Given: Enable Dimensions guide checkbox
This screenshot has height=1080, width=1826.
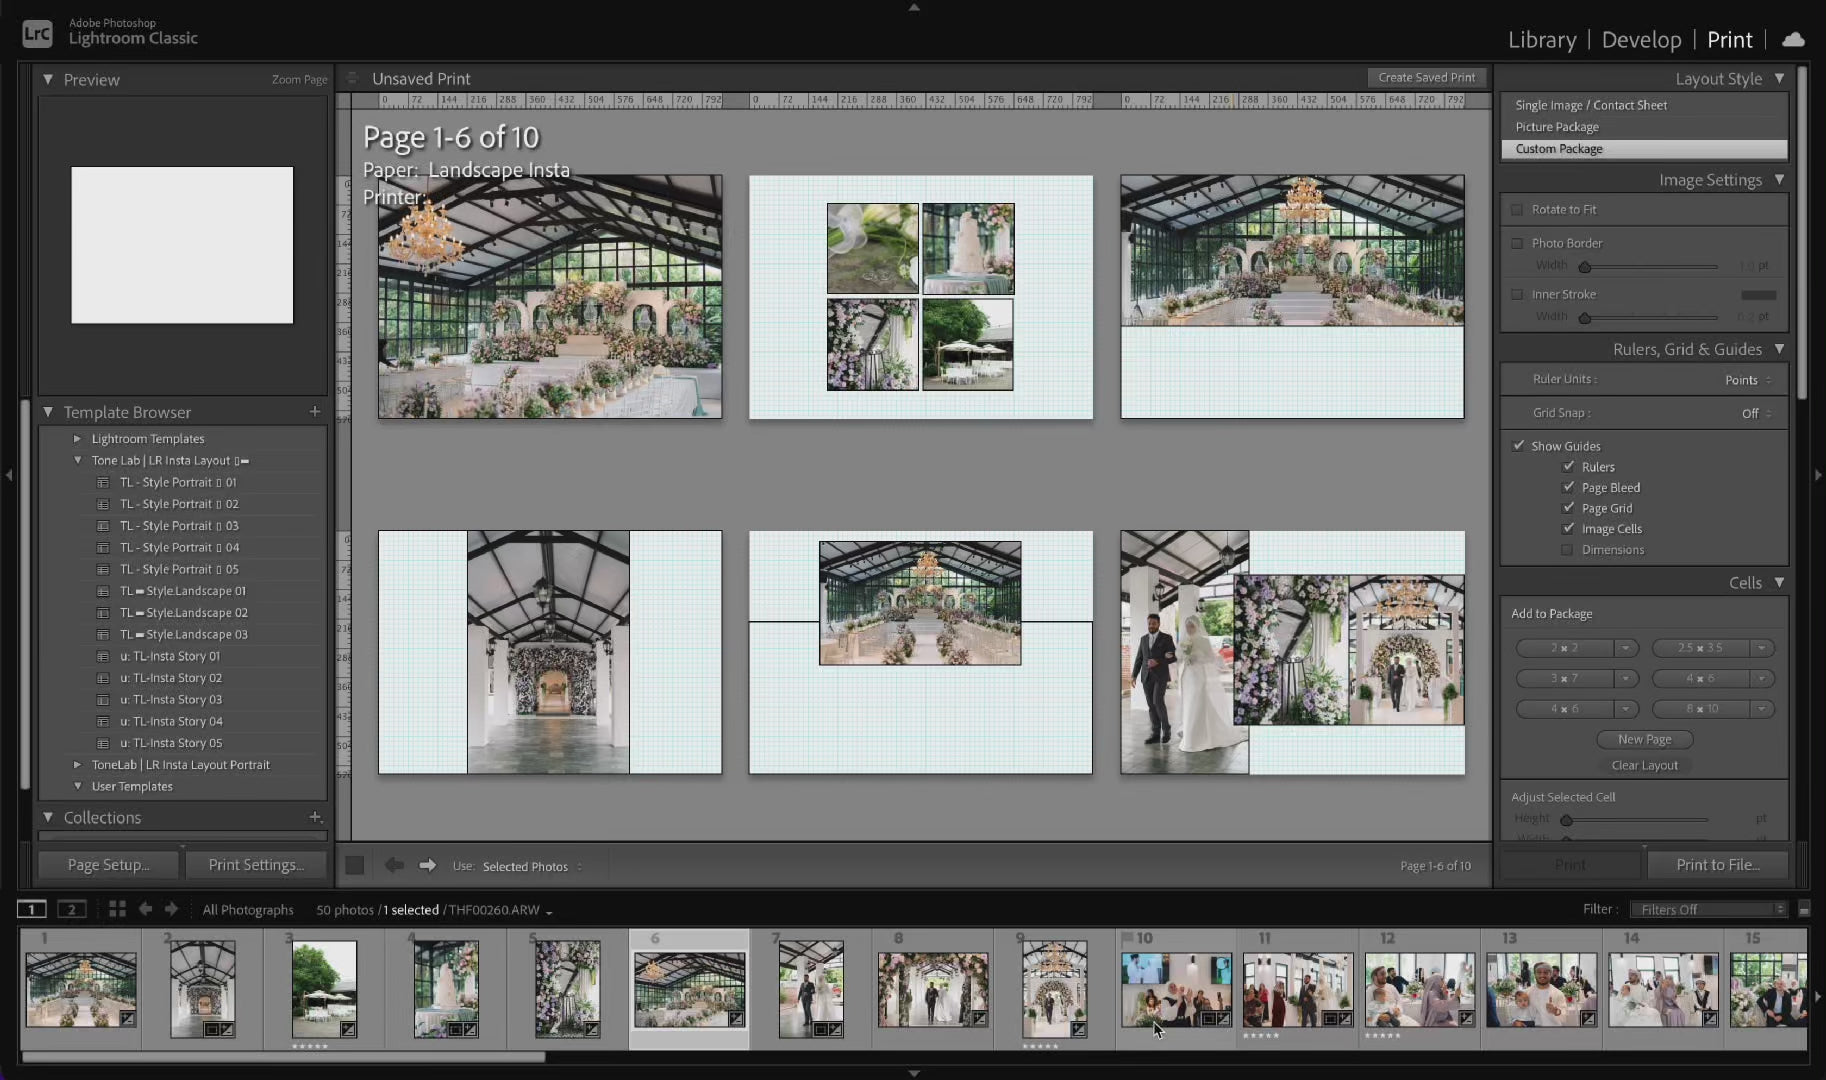Looking at the screenshot, I should [1568, 550].
